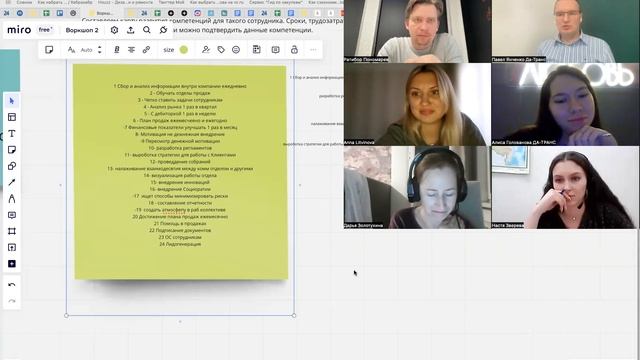640x360 pixels.
Task: Select sticky line '10- разработка регламентов'
Action: (x=180, y=148)
